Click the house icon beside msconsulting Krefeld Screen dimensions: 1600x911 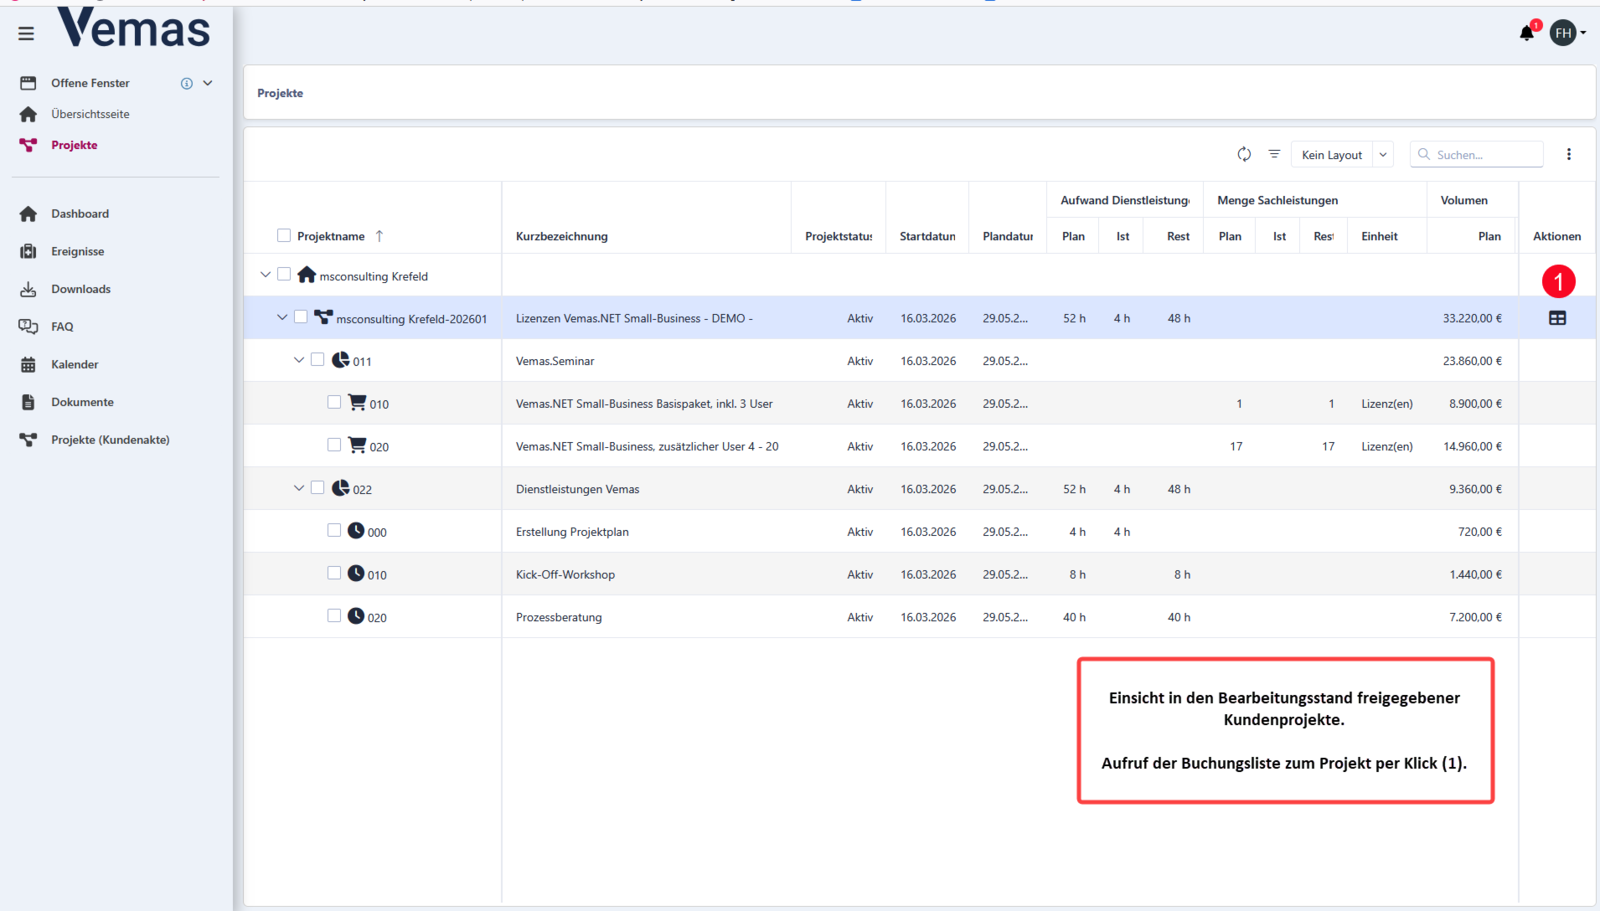coord(307,275)
